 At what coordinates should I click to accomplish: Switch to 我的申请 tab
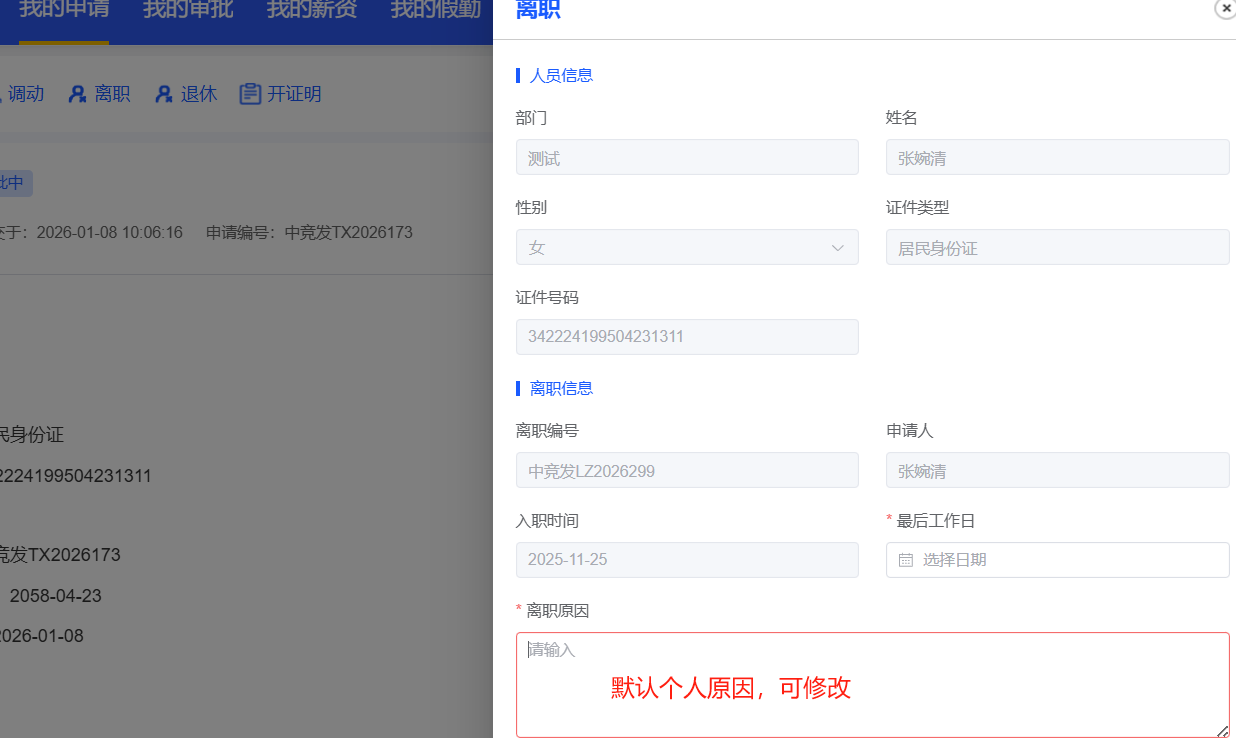coord(64,10)
